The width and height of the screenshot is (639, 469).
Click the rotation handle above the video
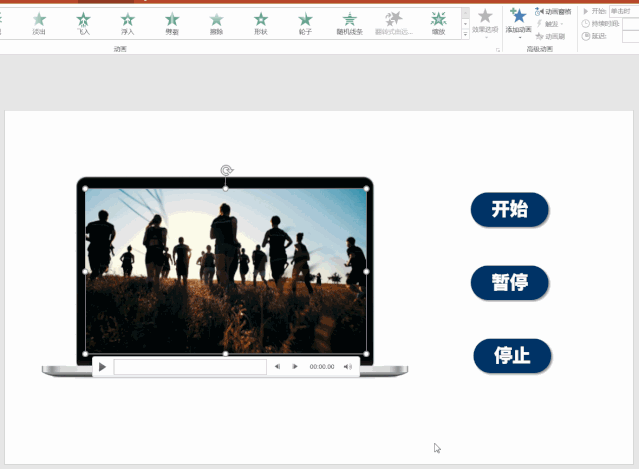(227, 170)
